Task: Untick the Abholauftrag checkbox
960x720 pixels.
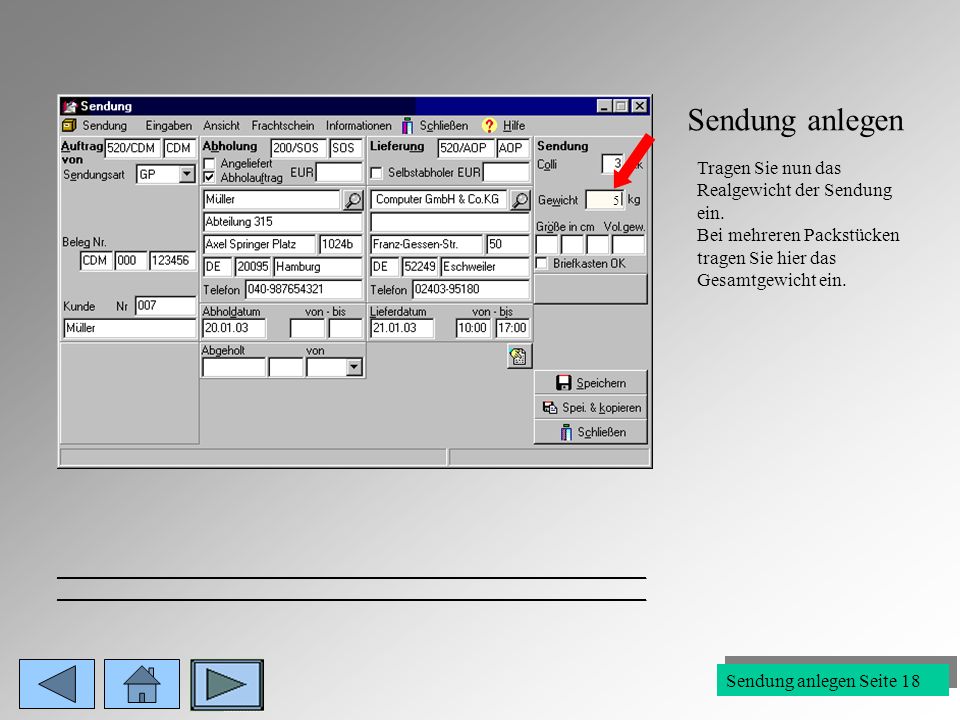Action: tap(209, 178)
